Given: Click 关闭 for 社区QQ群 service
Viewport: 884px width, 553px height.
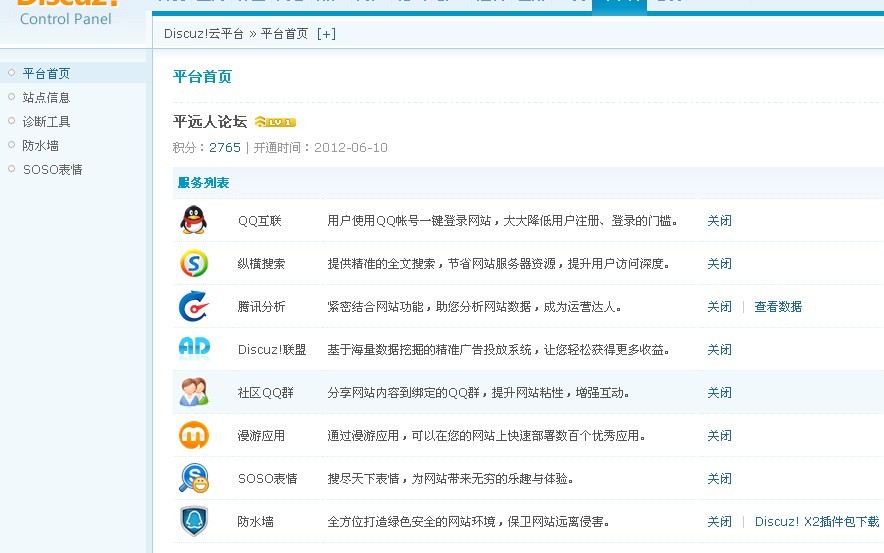Looking at the screenshot, I should click(x=719, y=392).
